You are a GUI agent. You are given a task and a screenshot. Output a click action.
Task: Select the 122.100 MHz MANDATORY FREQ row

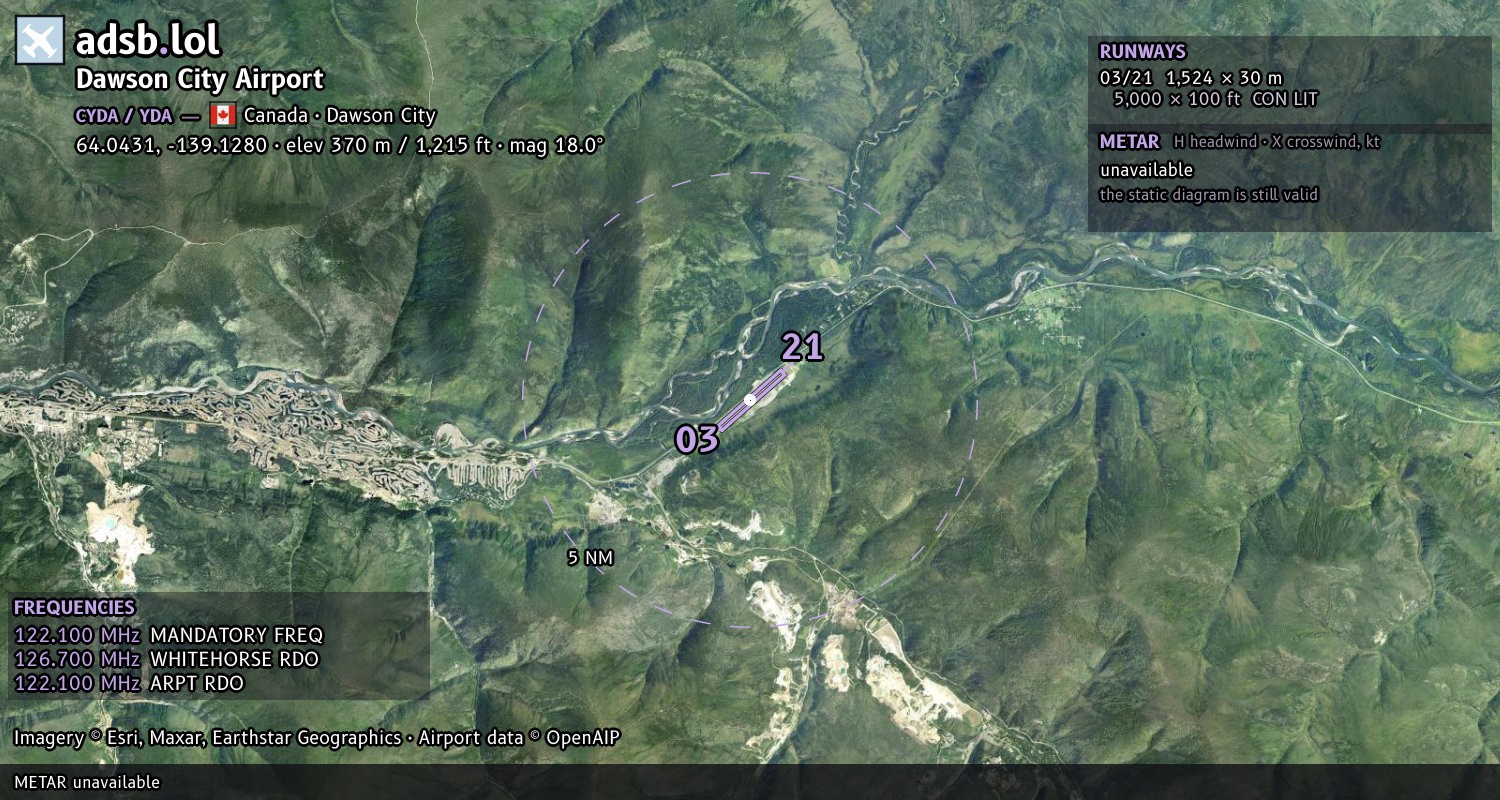pos(168,635)
